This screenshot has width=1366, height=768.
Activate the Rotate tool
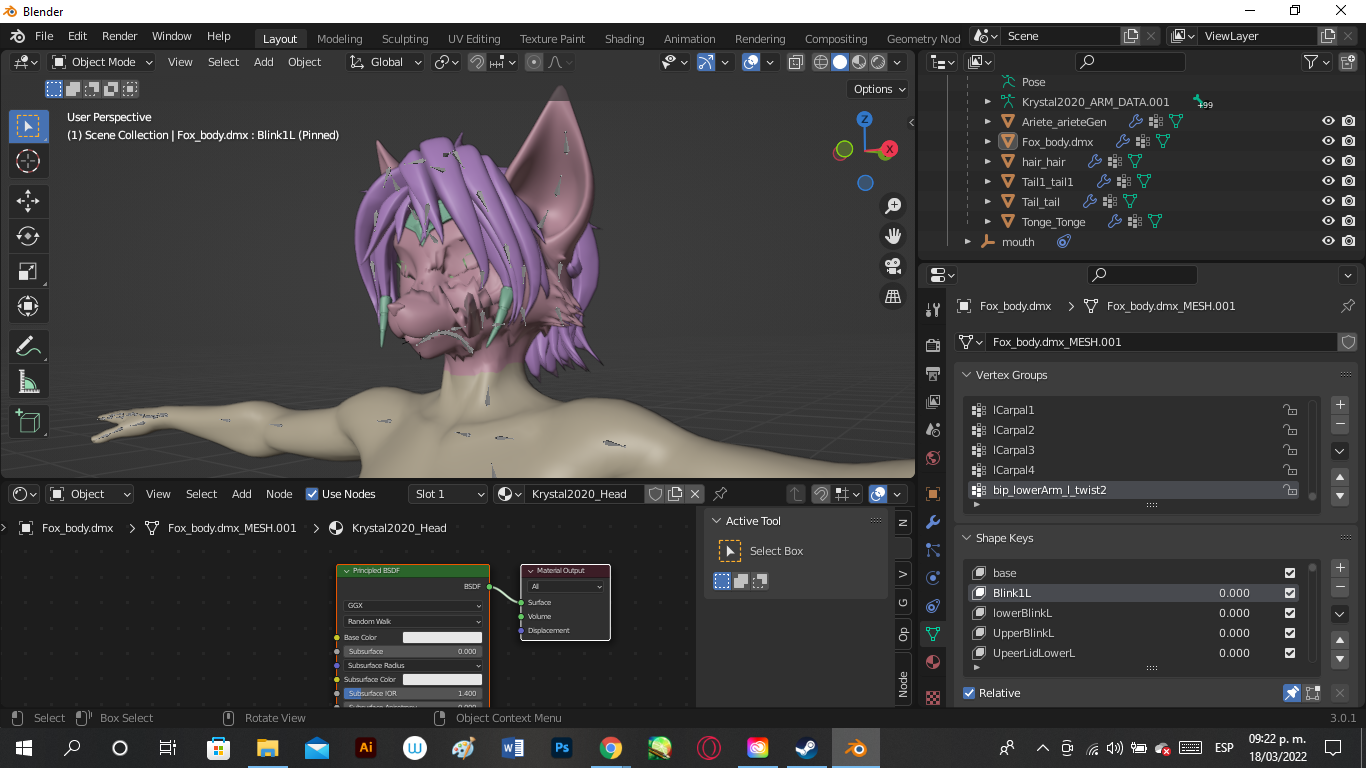28,236
